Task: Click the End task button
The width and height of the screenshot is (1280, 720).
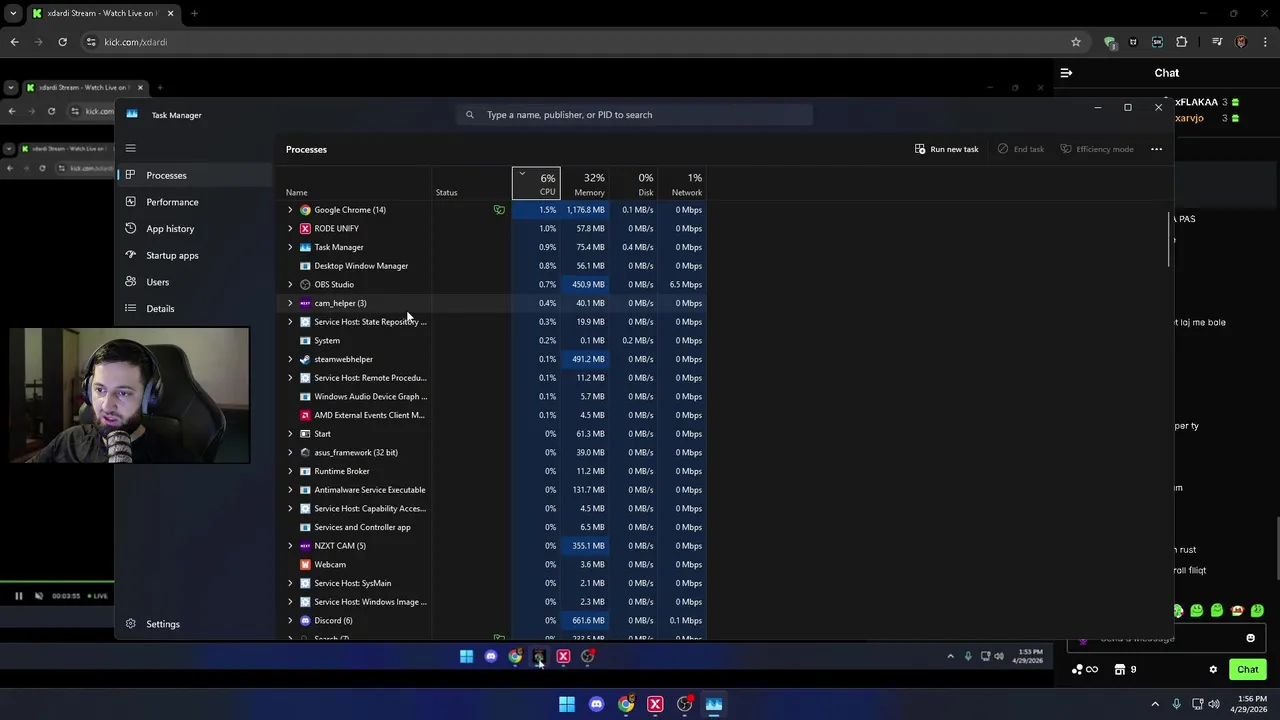Action: pyautogui.click(x=1021, y=149)
